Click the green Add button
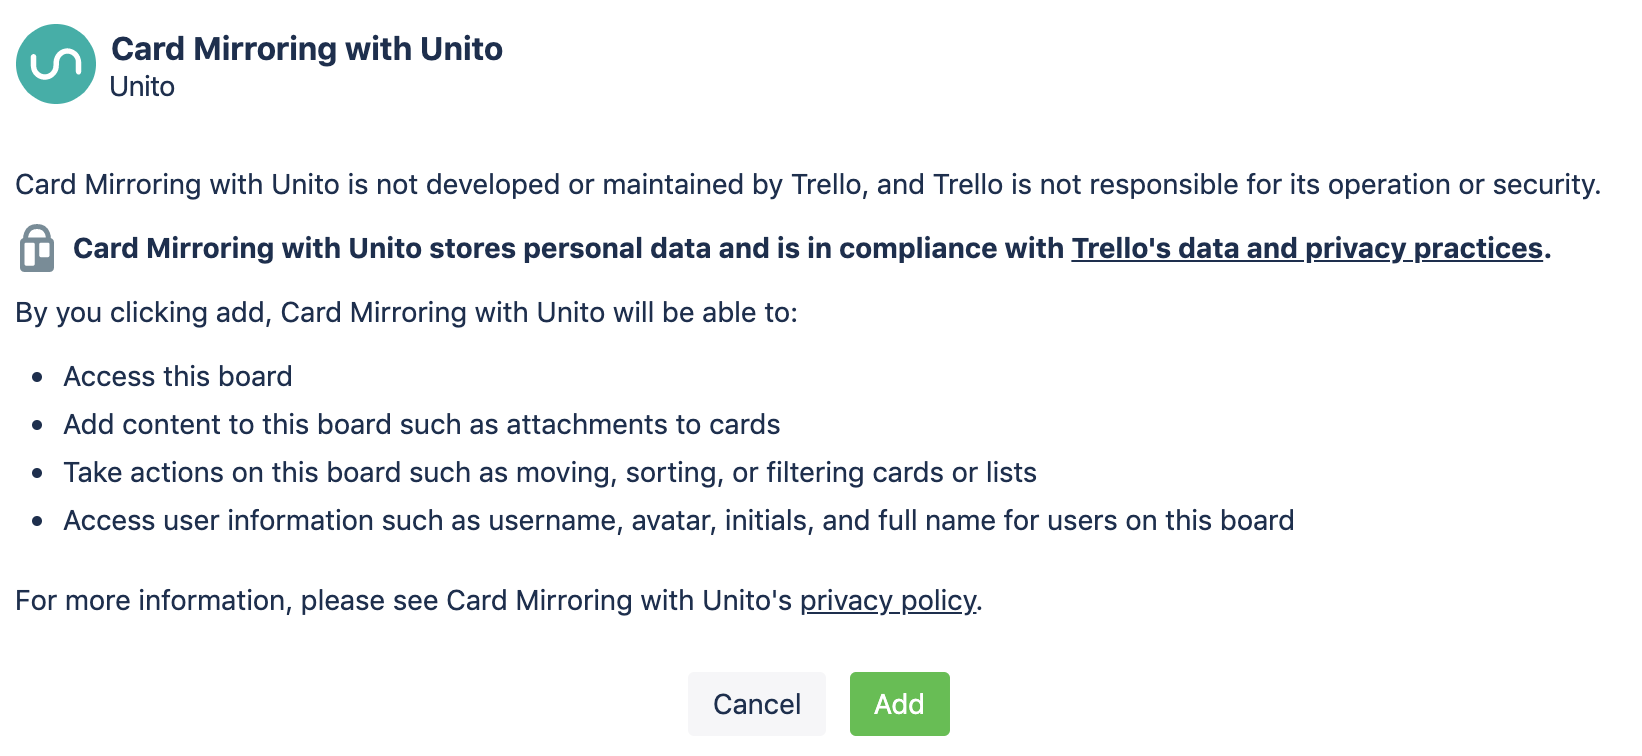Viewport: 1642px width, 756px height. click(899, 704)
